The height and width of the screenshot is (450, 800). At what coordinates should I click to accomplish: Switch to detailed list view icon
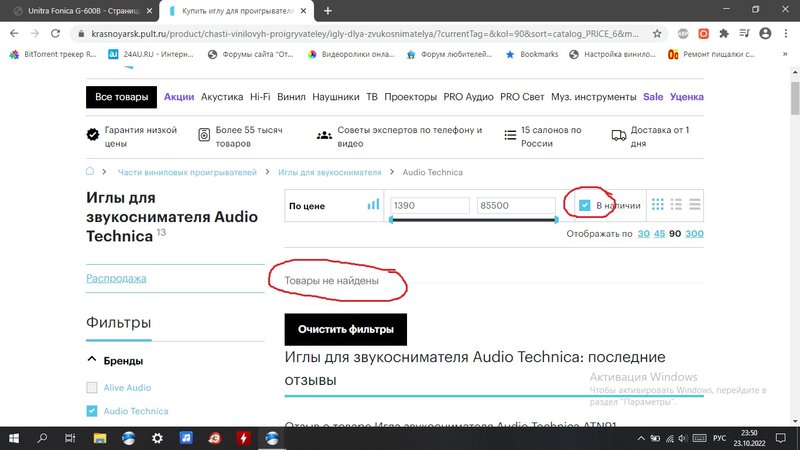coord(676,205)
